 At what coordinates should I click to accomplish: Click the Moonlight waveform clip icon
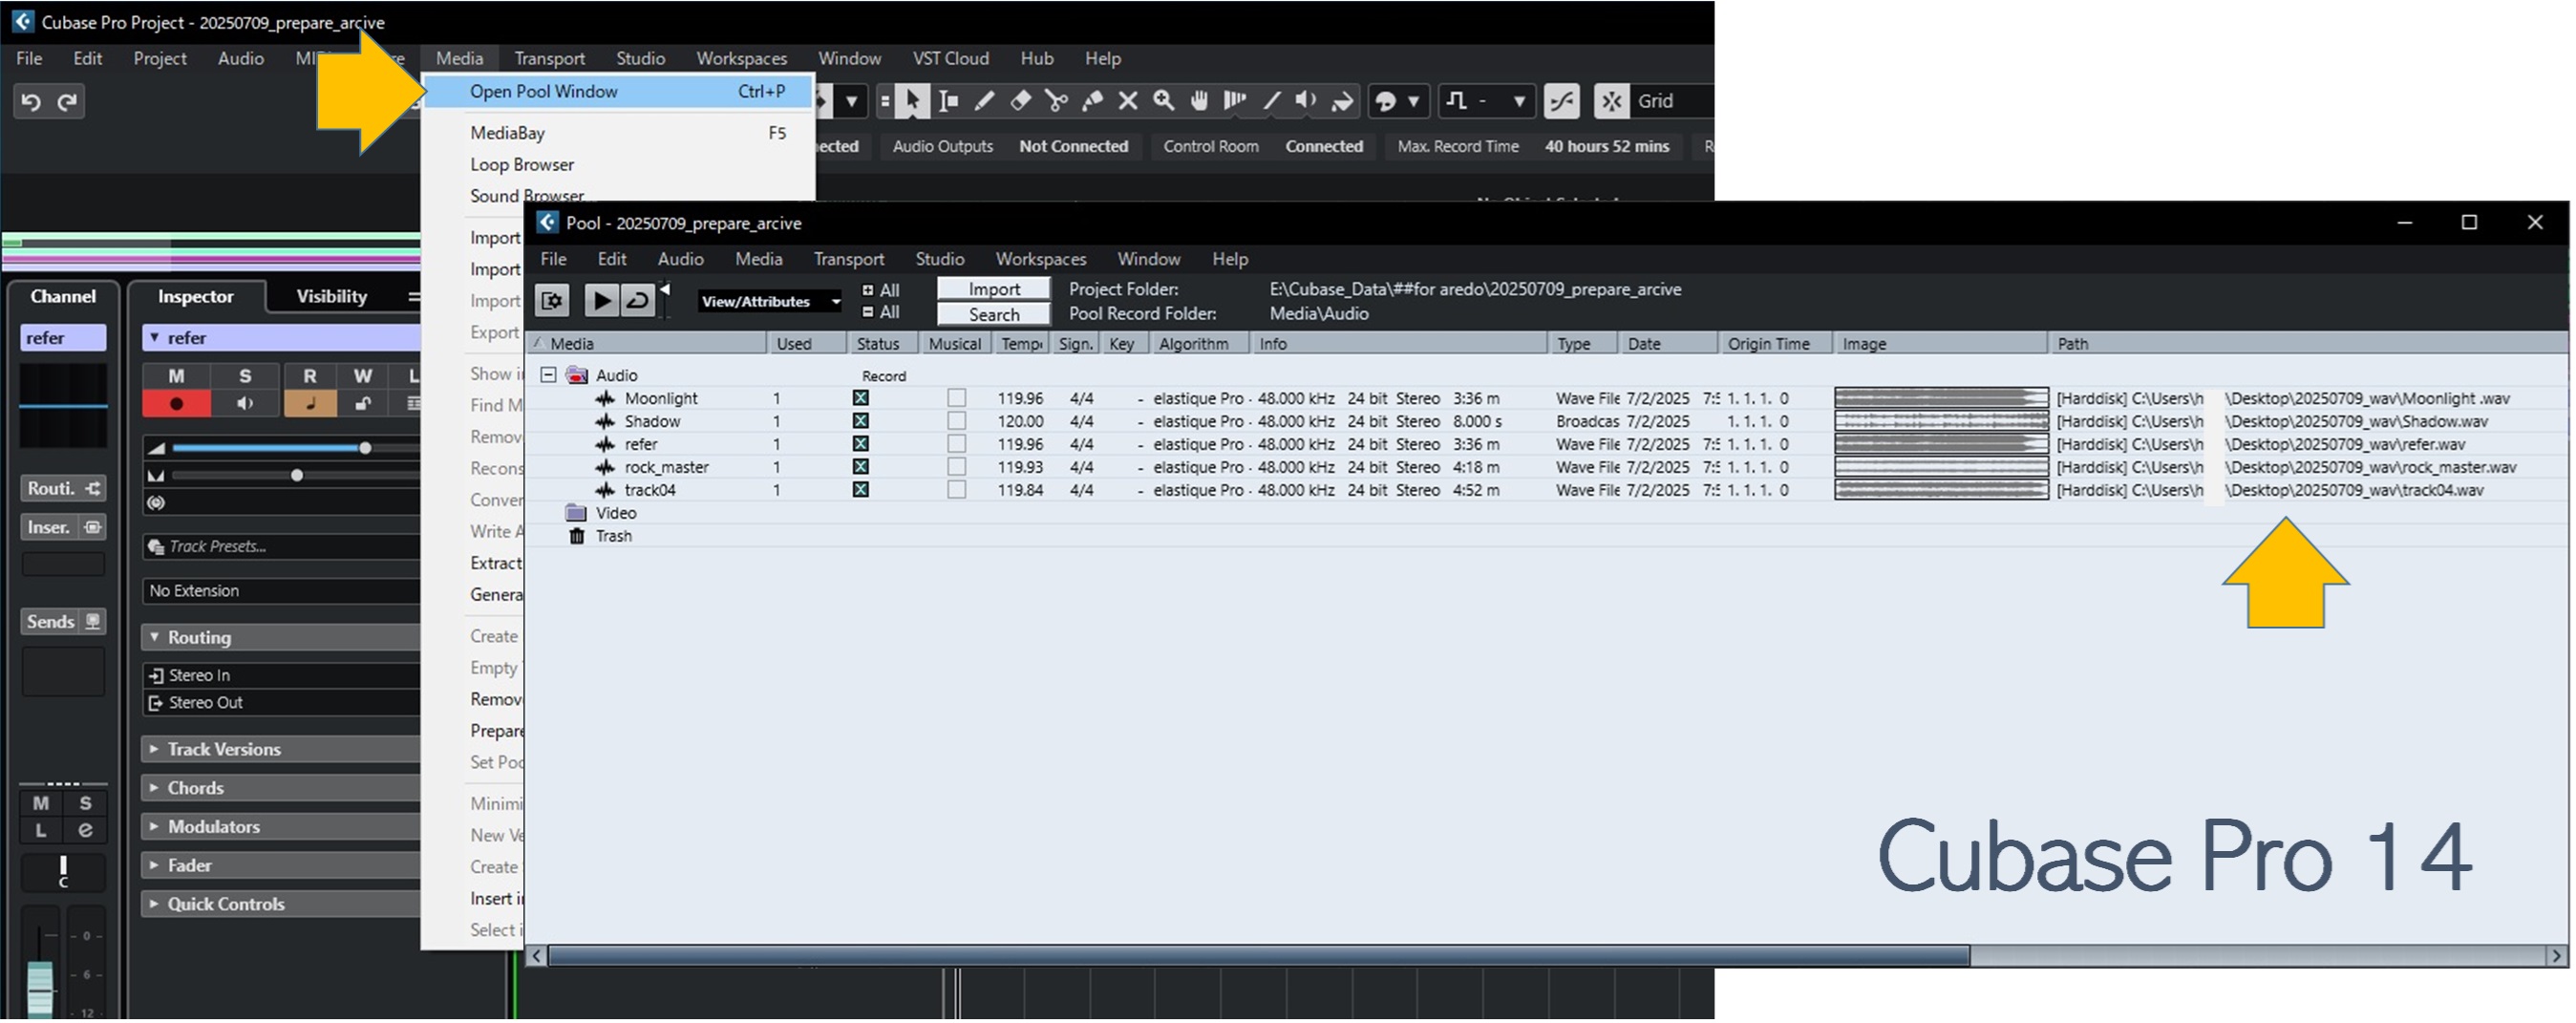coord(605,398)
